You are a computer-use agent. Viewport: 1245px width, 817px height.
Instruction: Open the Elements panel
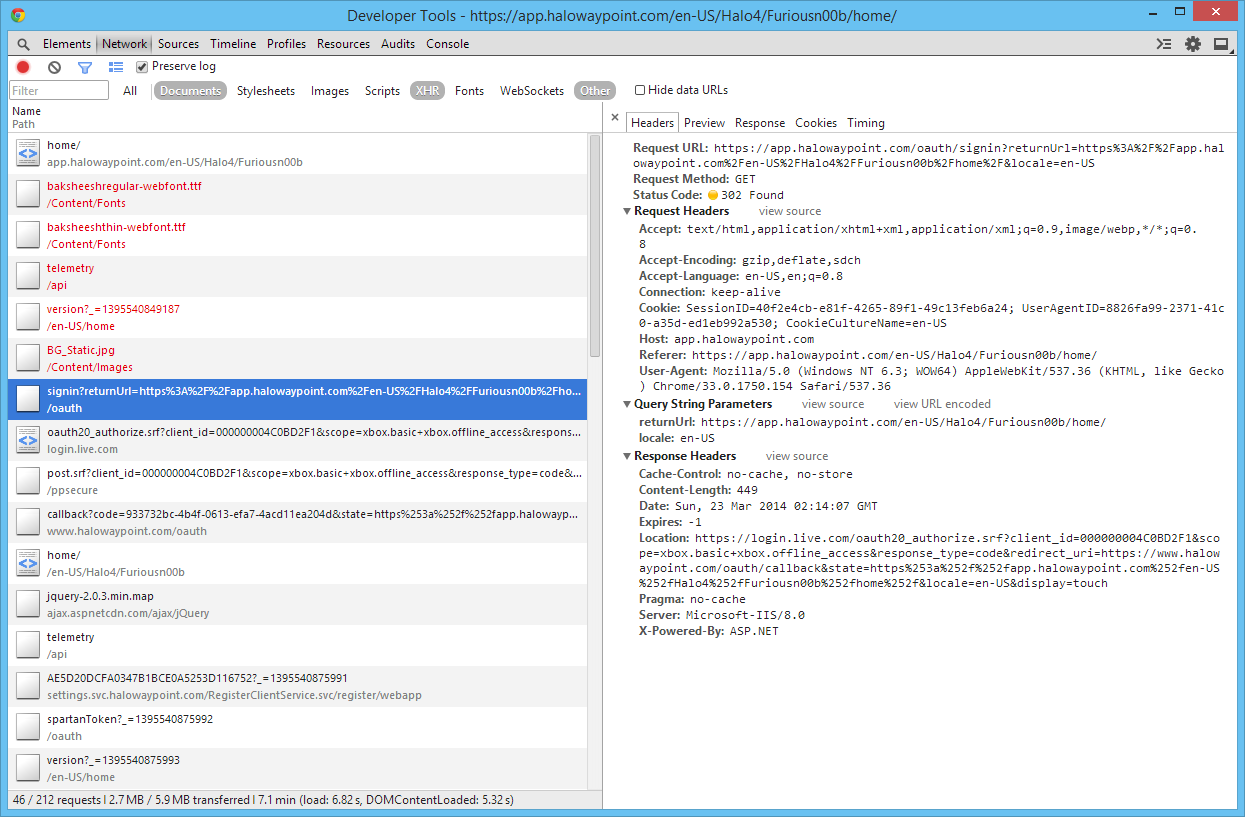click(67, 44)
